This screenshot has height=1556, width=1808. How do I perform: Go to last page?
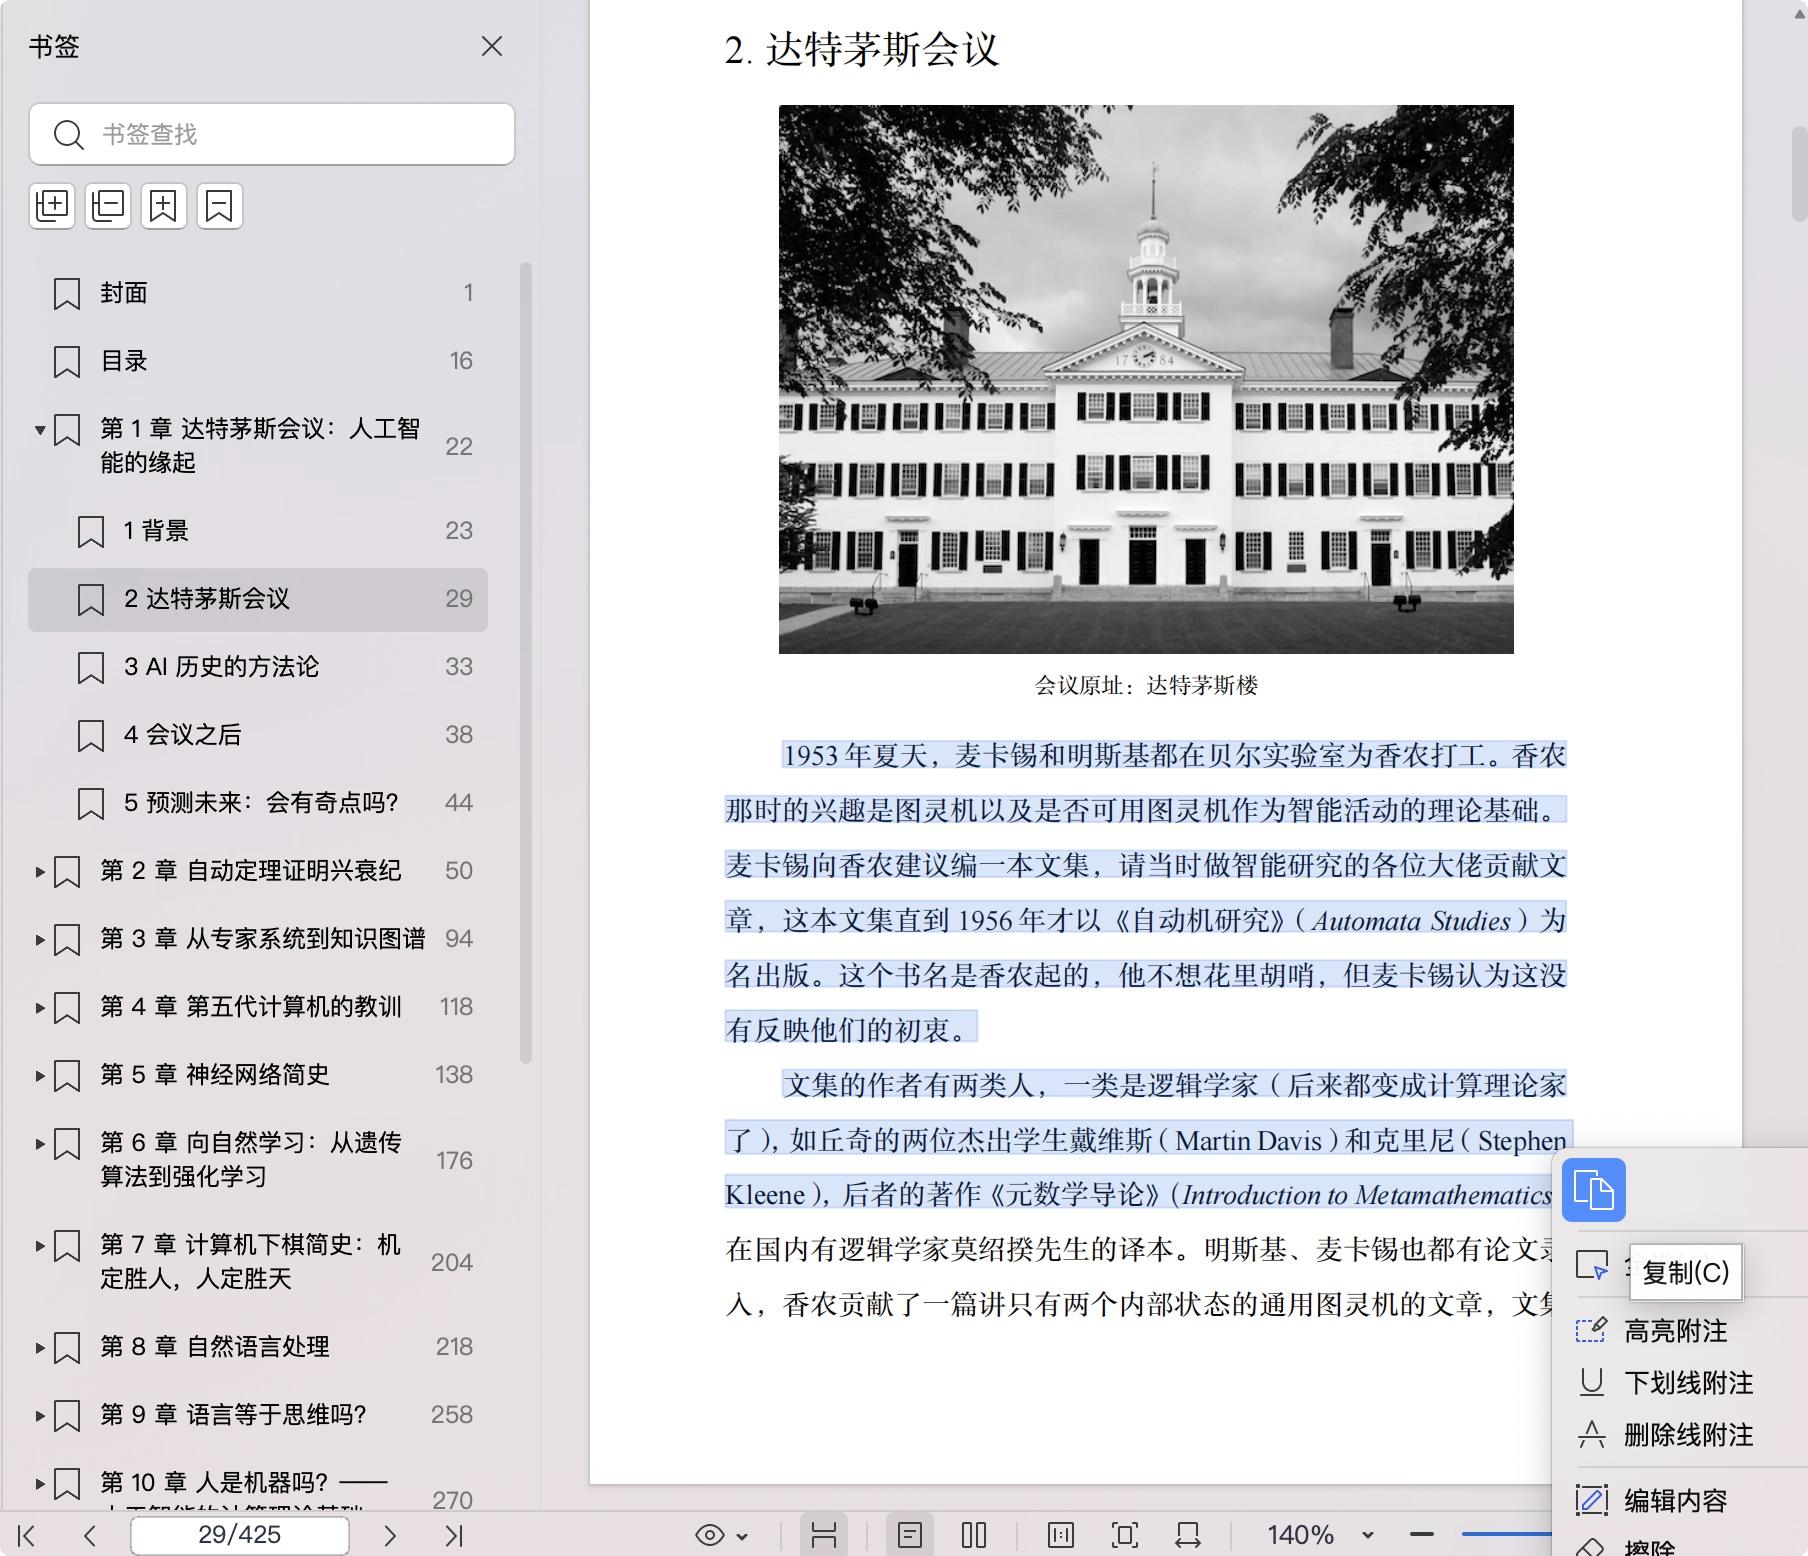click(x=454, y=1535)
